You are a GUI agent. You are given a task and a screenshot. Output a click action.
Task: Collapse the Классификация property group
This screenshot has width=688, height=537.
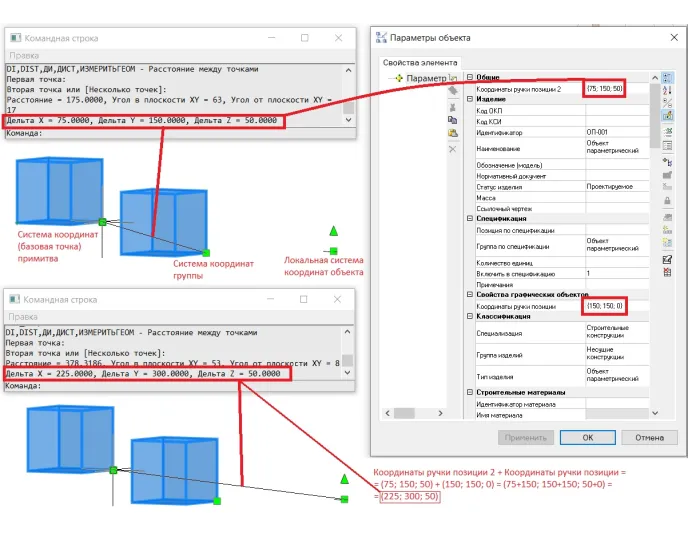tap(469, 316)
